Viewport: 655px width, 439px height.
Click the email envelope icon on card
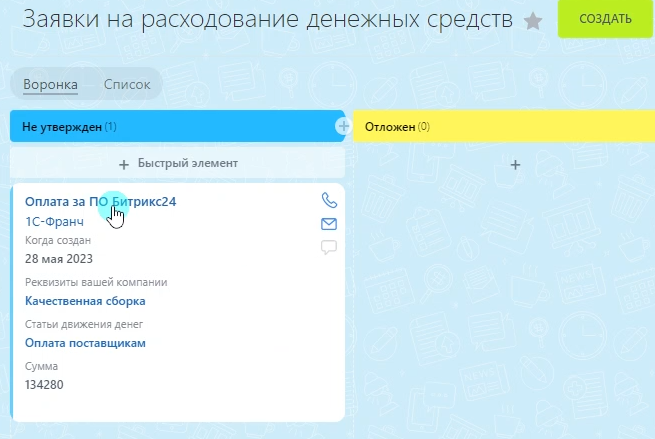(329, 224)
